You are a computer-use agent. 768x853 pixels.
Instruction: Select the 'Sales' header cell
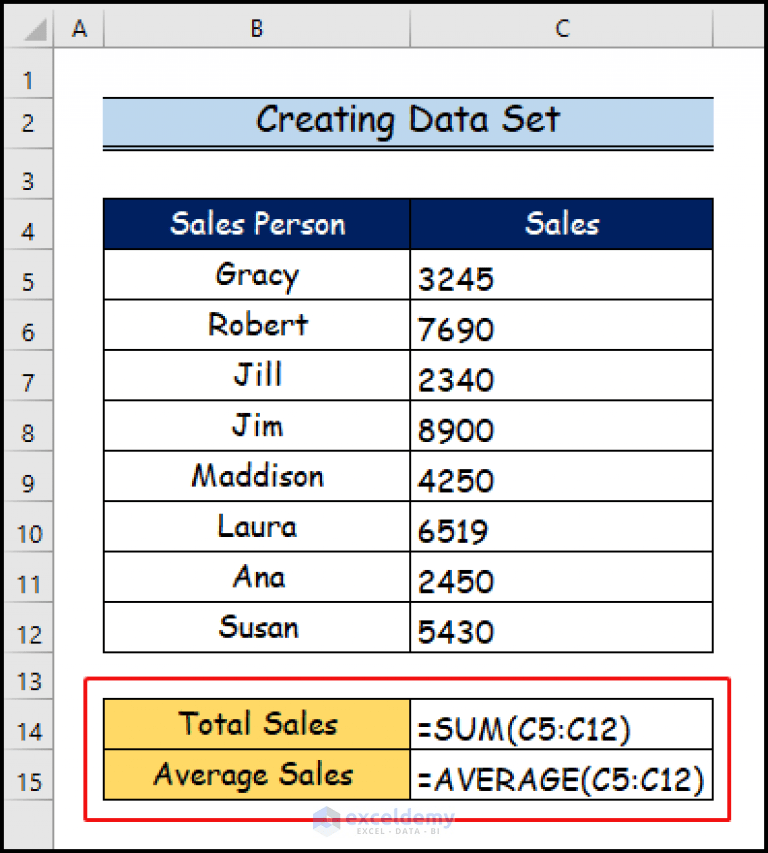pyautogui.click(x=561, y=223)
